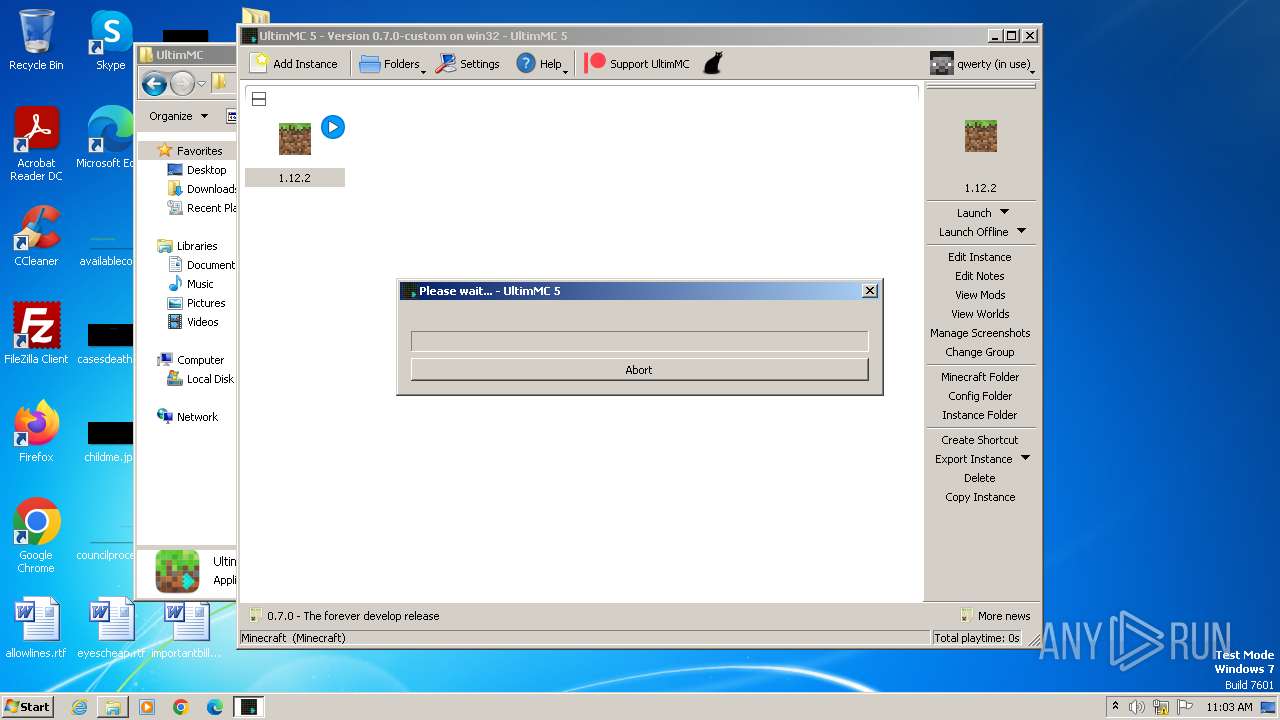
Task: Select Computer in Explorer tree
Action: [x=190, y=360]
